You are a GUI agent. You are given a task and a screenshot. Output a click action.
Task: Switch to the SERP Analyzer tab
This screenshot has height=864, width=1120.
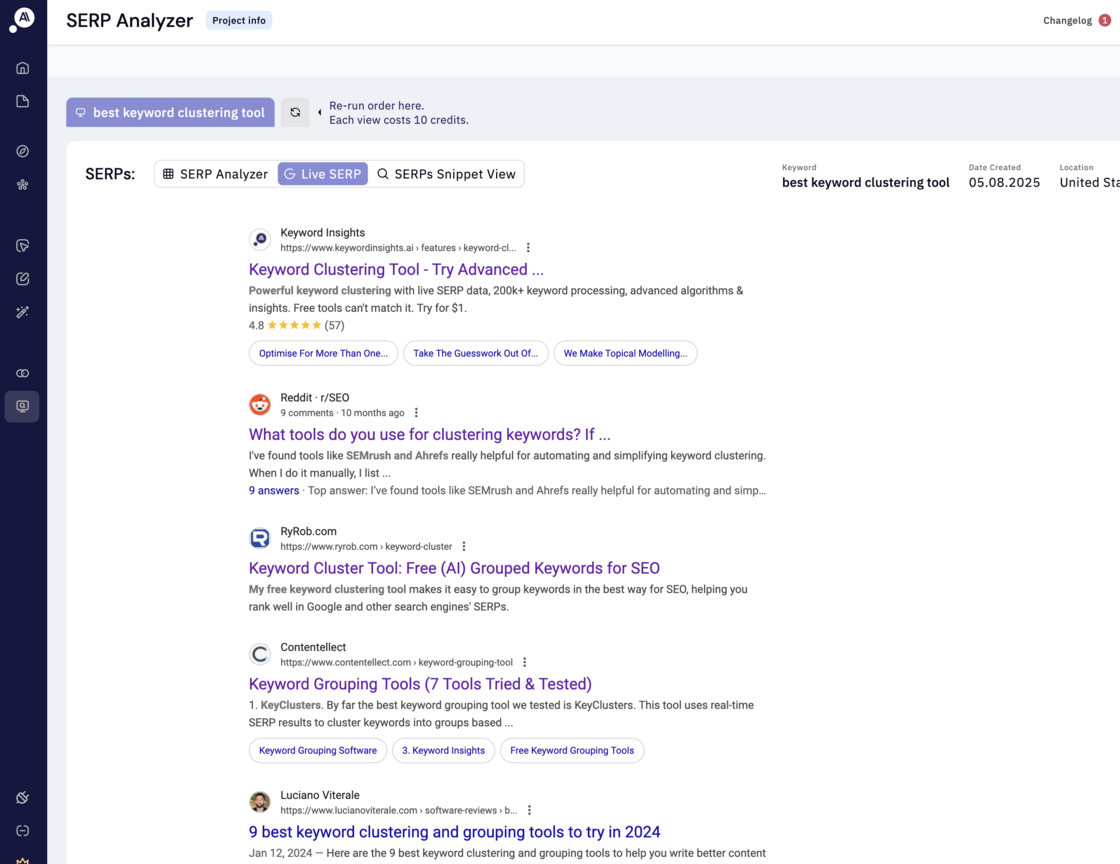[215, 174]
